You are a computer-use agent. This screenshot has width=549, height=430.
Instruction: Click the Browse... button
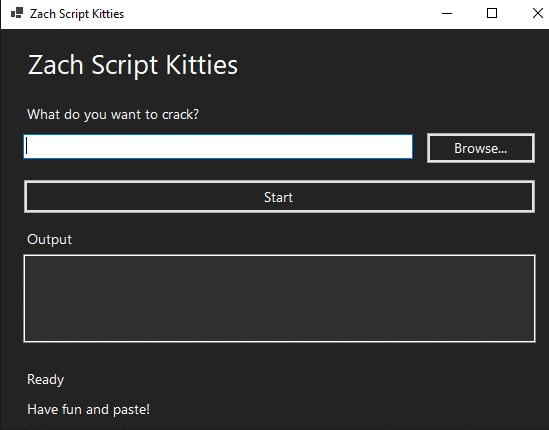(x=480, y=148)
